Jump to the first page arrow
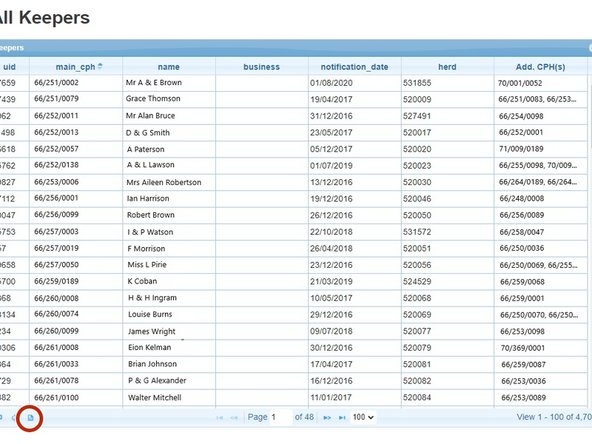 coord(219,418)
